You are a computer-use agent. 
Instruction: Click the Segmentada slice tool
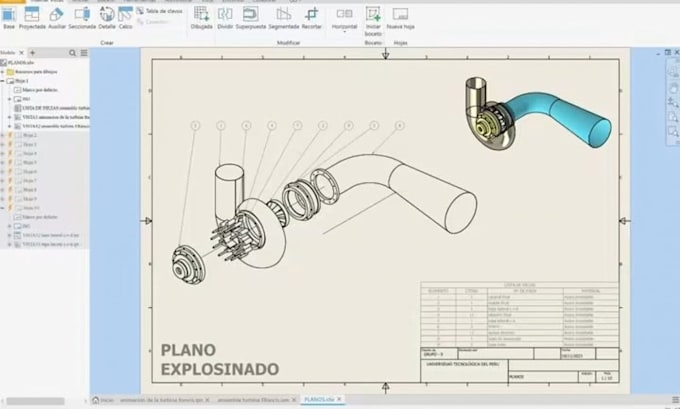pos(284,18)
